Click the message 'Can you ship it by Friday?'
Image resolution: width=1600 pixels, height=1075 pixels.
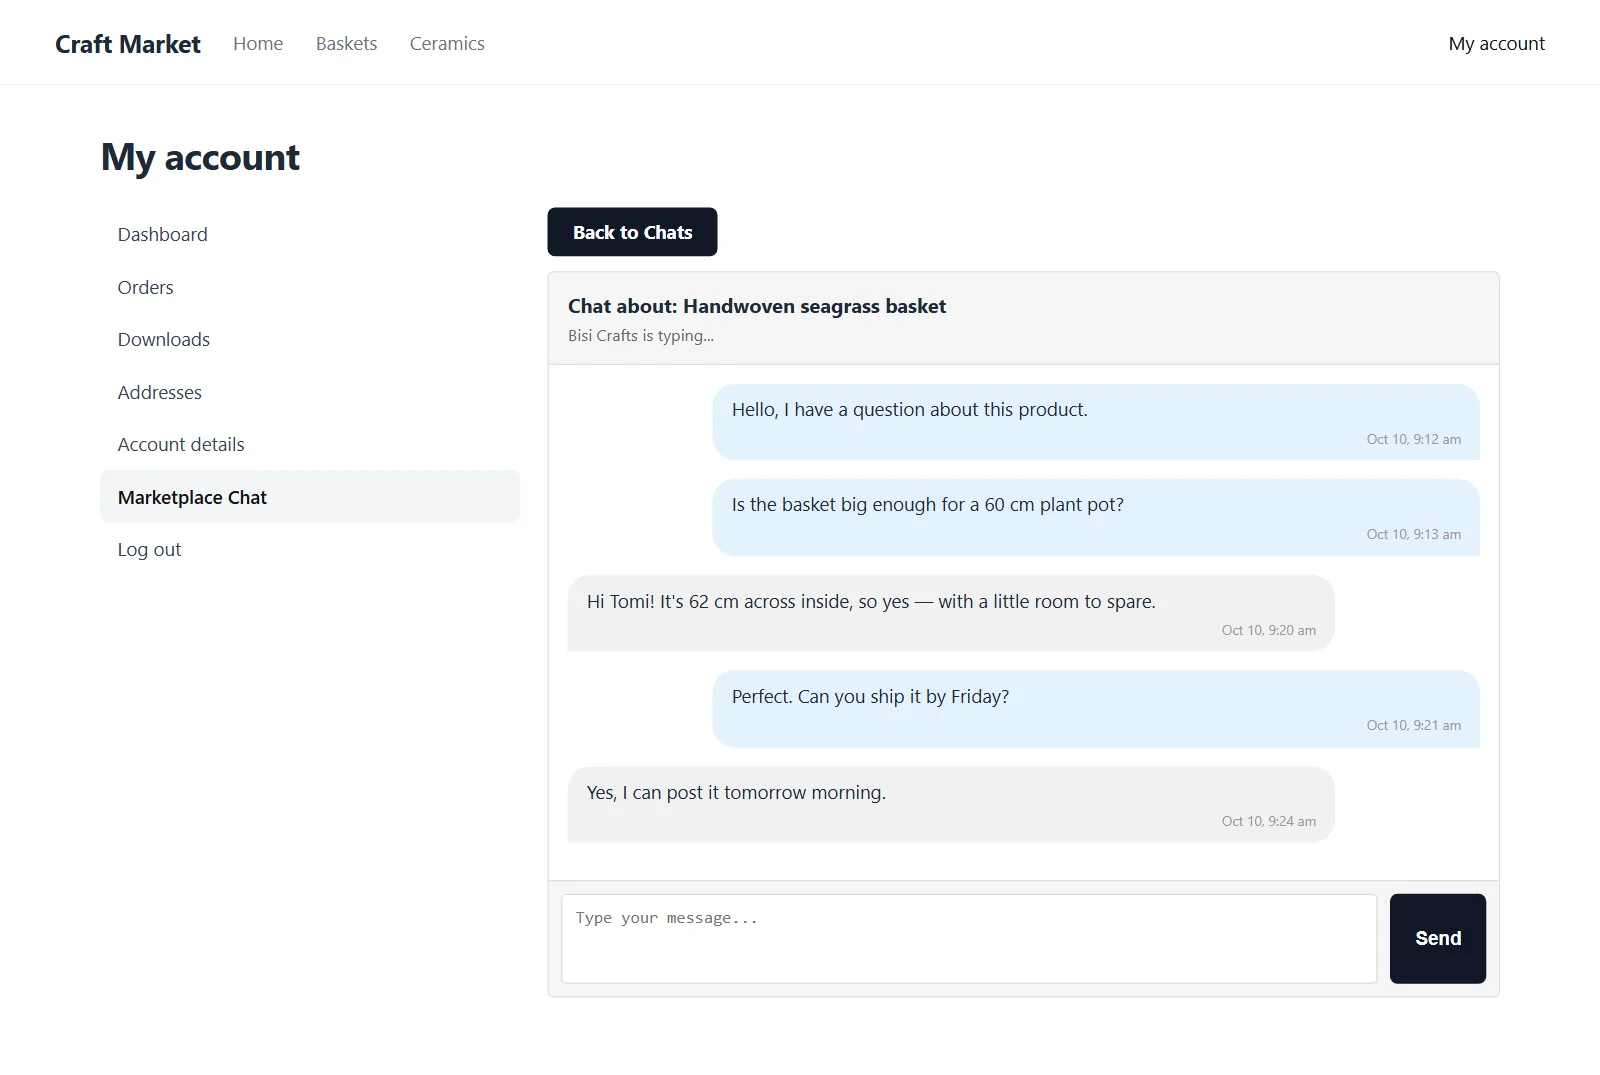[1096, 709]
